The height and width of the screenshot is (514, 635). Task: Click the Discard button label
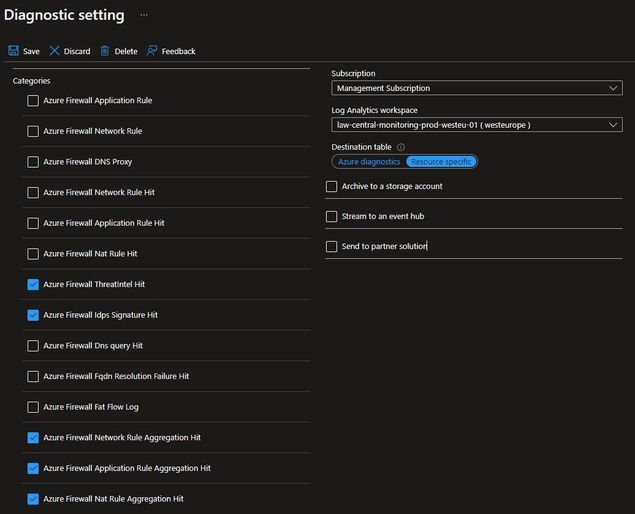coord(77,51)
